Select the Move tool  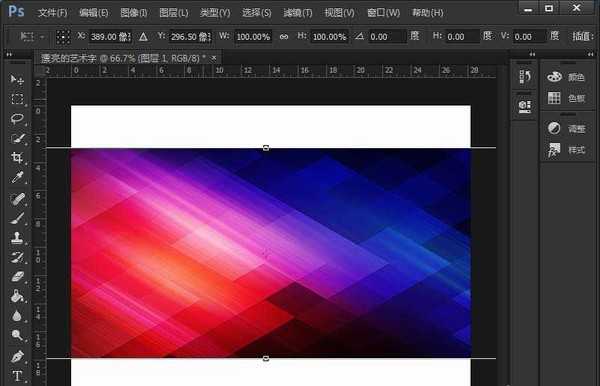pyautogui.click(x=17, y=80)
